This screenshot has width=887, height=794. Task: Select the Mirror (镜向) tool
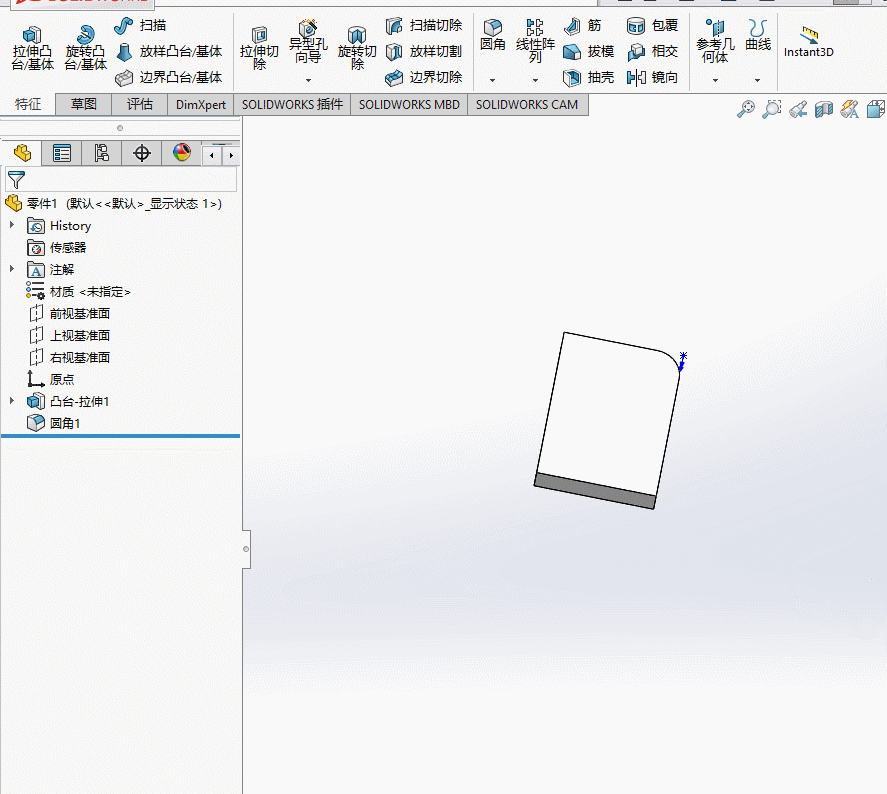click(652, 77)
